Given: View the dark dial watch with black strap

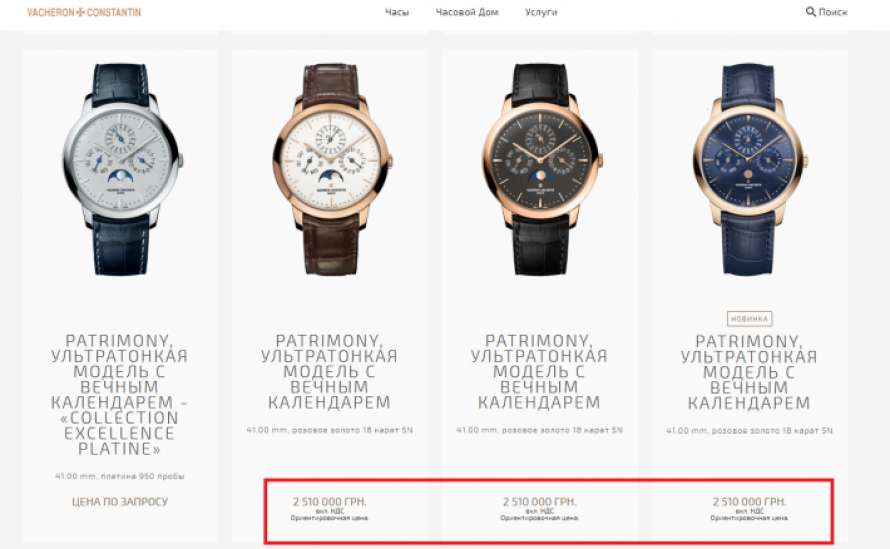Looking at the screenshot, I should tap(541, 169).
